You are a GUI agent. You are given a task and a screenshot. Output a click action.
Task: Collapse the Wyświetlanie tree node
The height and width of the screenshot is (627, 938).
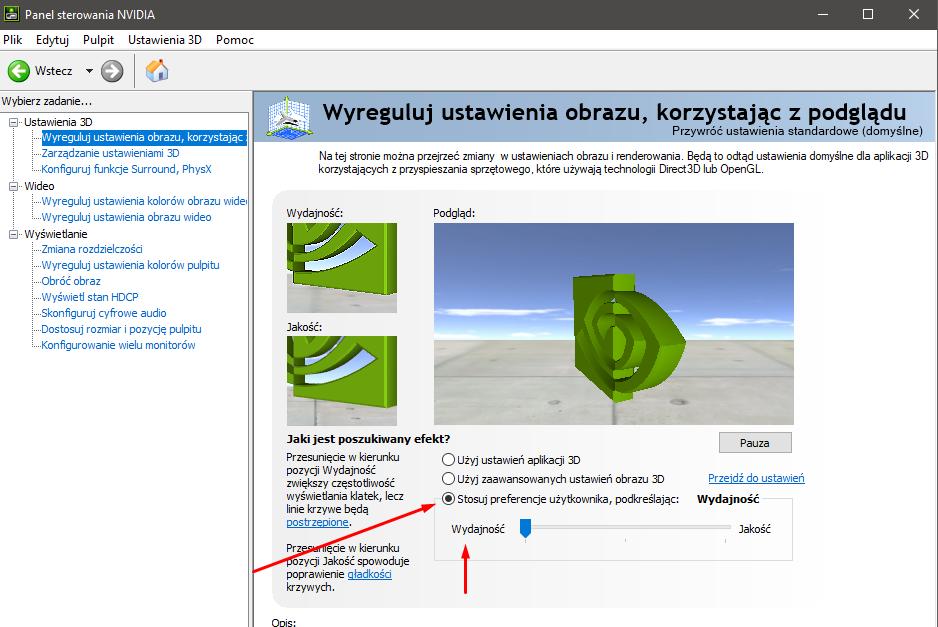click(13, 234)
